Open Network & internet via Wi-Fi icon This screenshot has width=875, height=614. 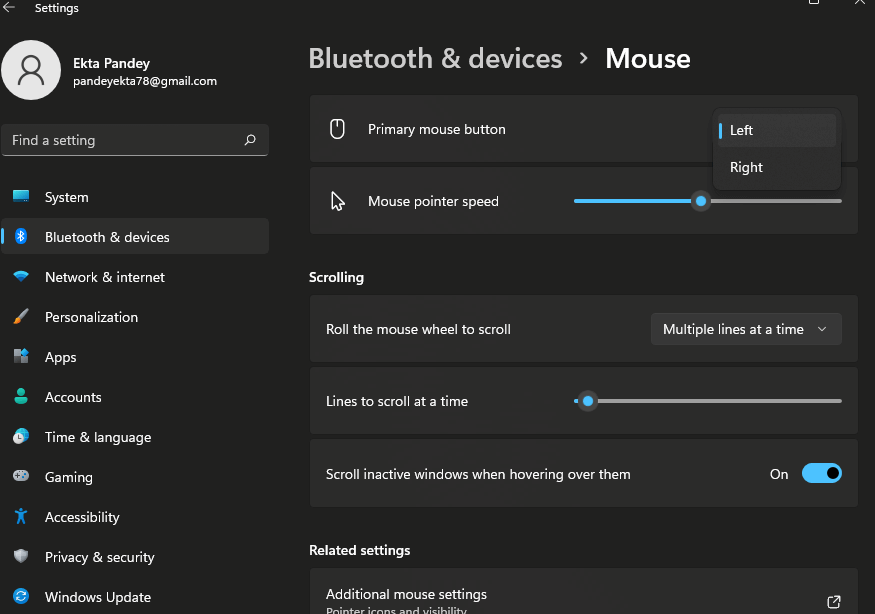21,277
